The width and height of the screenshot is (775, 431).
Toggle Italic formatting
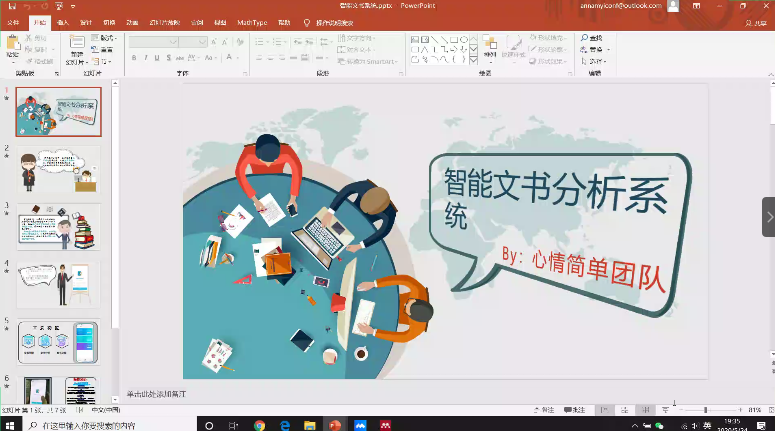tap(146, 58)
